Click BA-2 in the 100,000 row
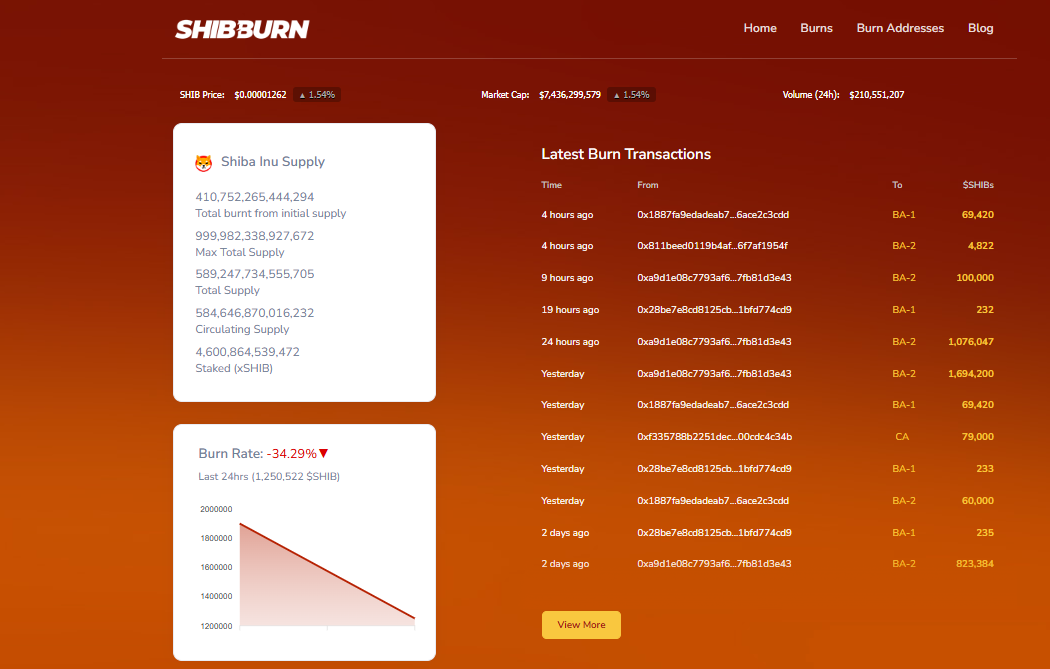Image resolution: width=1050 pixels, height=669 pixels. (x=903, y=278)
